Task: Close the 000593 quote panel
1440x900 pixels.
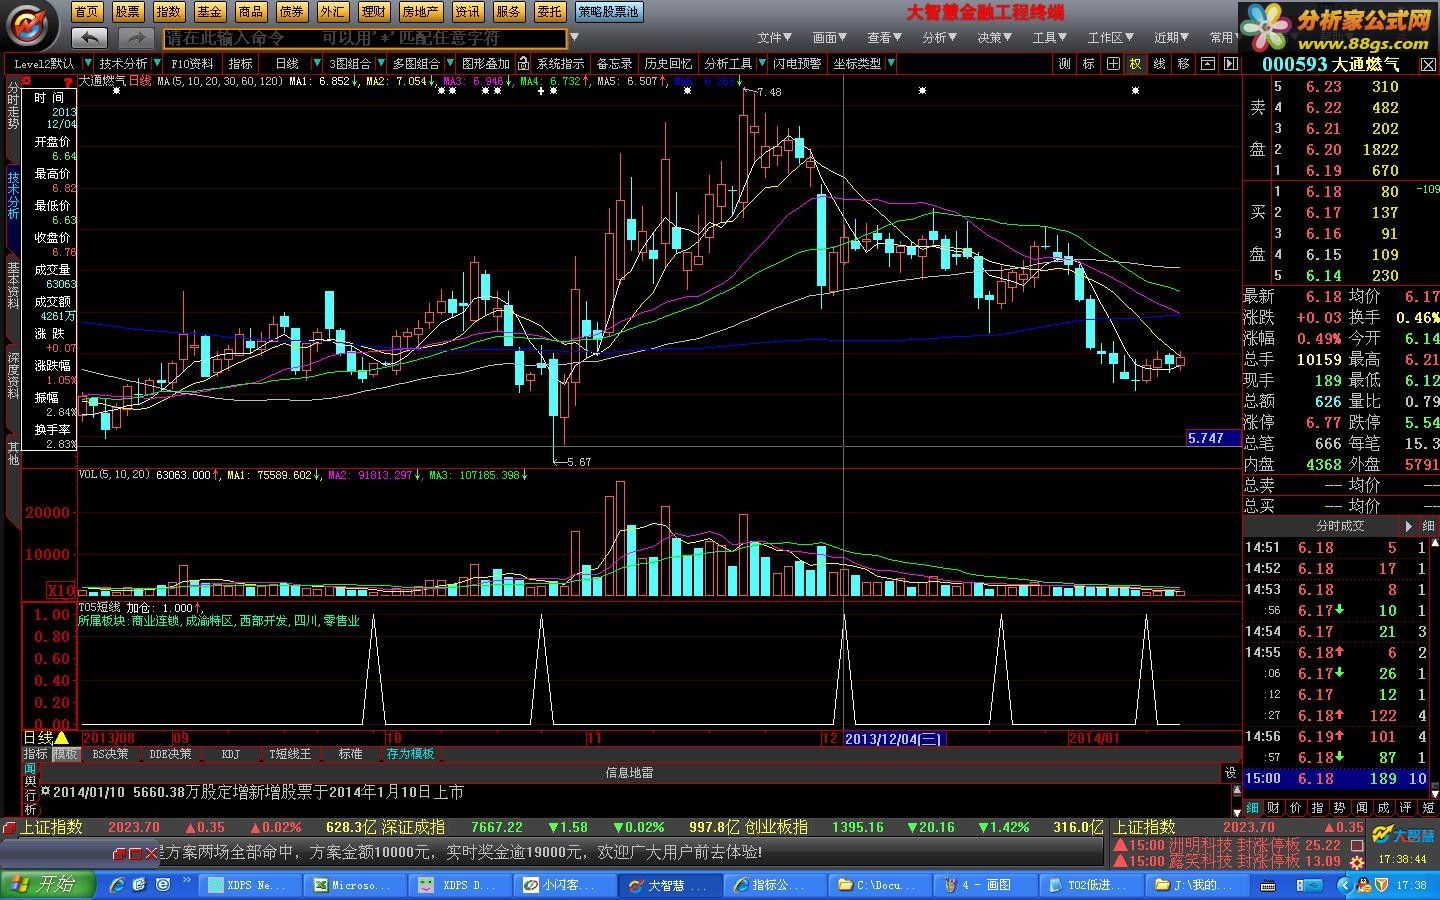Action: click(x=1430, y=63)
